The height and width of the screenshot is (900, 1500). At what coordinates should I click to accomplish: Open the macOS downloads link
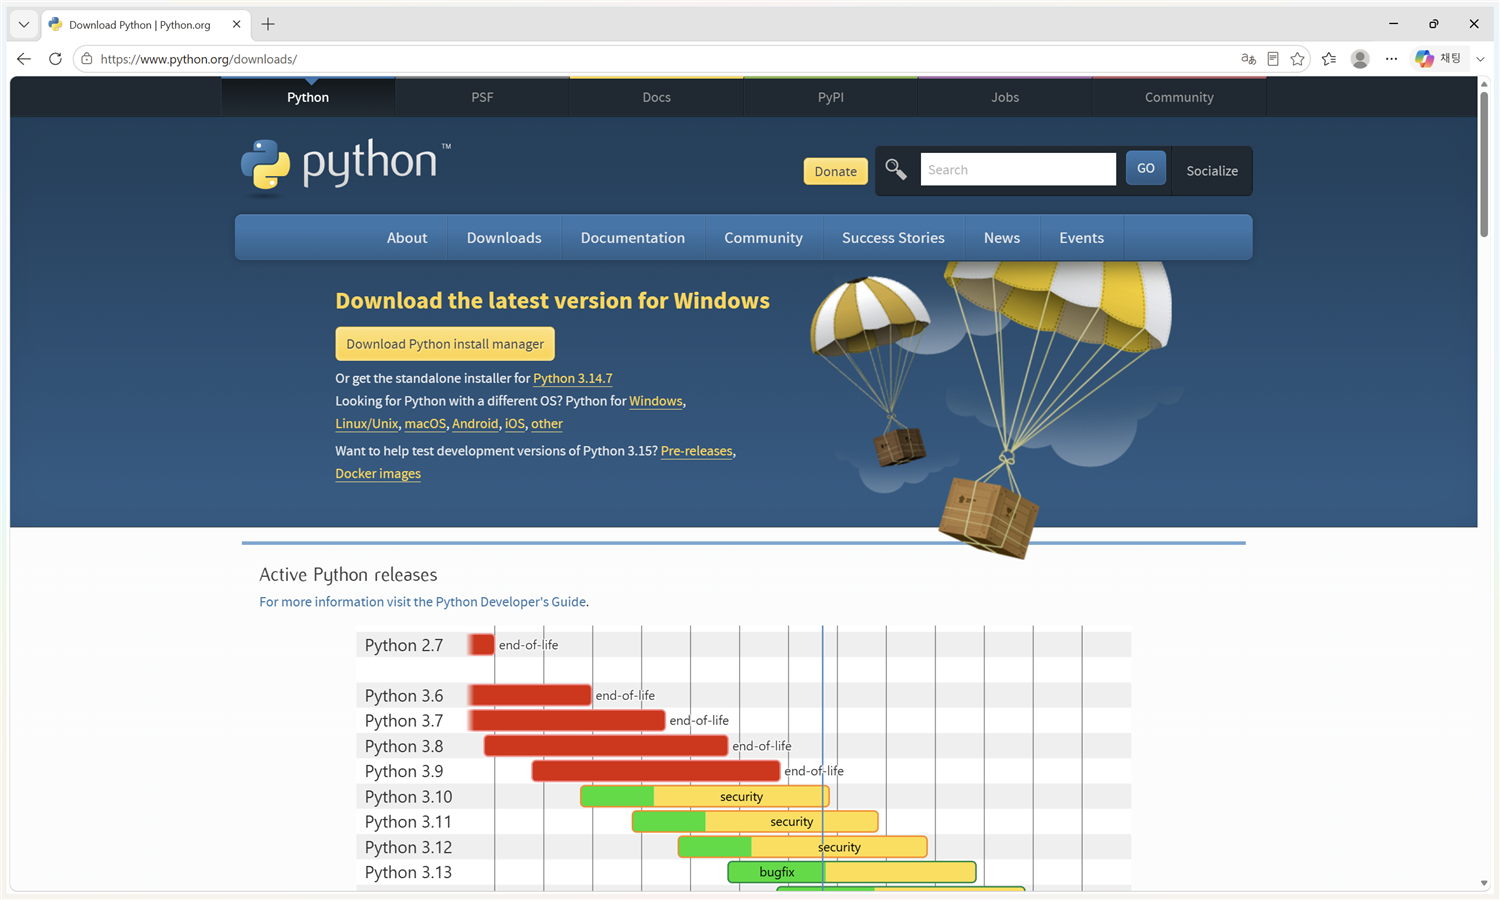click(x=425, y=424)
